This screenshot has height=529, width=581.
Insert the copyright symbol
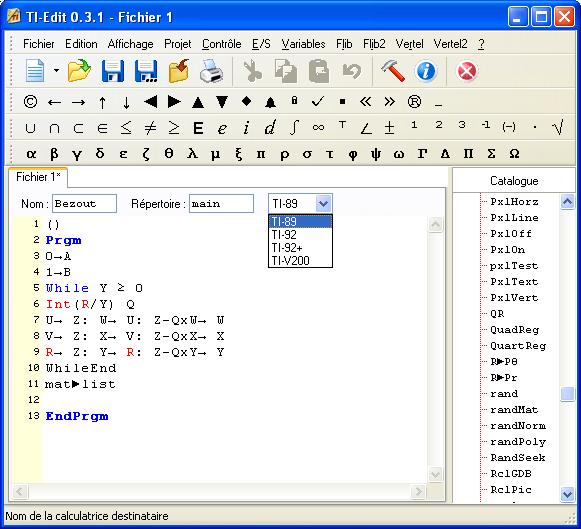pyautogui.click(x=30, y=102)
